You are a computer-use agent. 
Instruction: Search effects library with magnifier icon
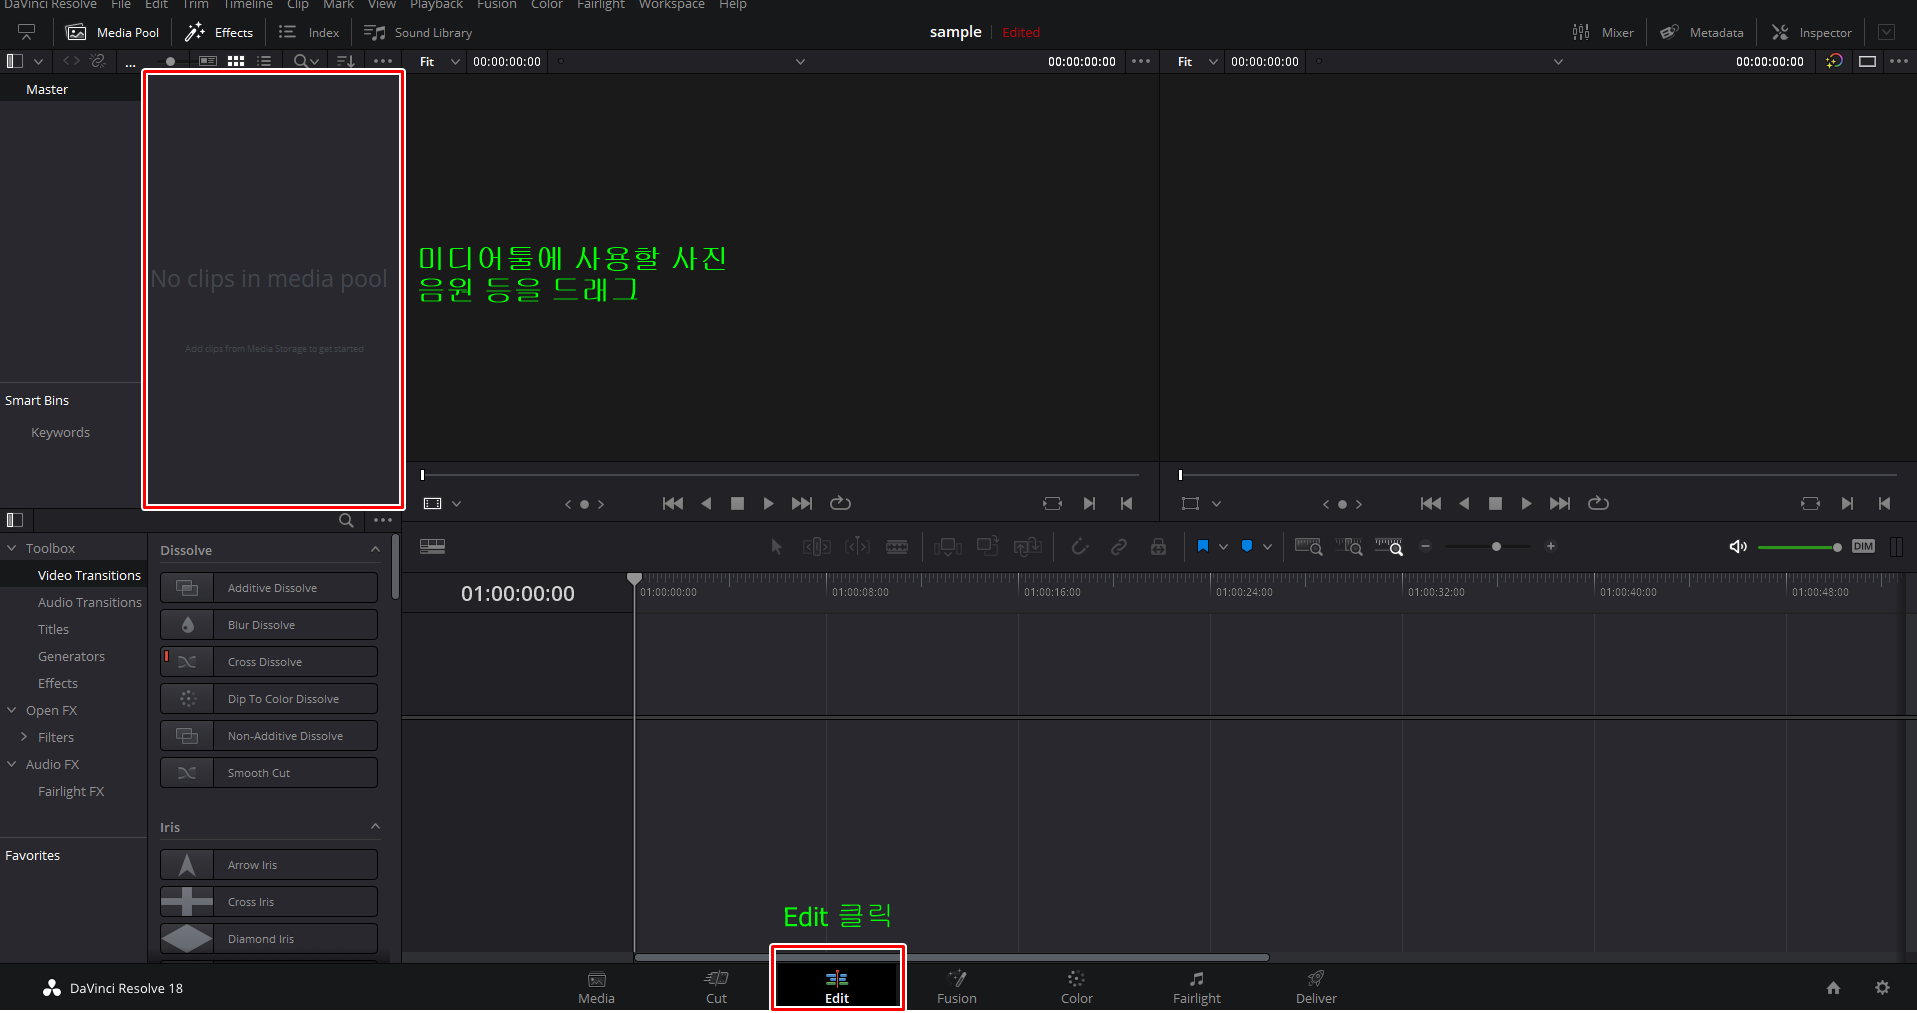pyautogui.click(x=346, y=520)
